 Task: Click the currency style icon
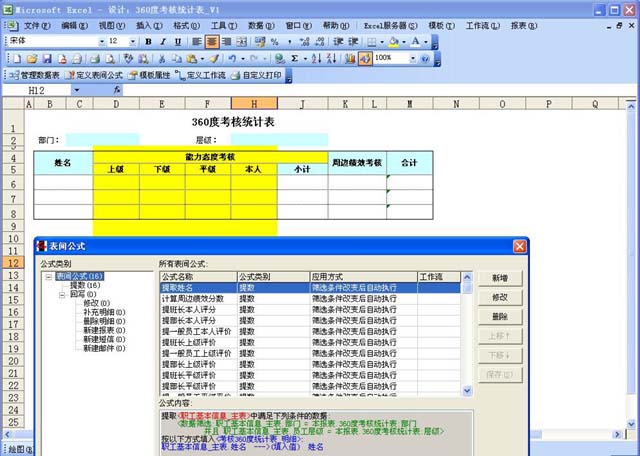tap(260, 41)
